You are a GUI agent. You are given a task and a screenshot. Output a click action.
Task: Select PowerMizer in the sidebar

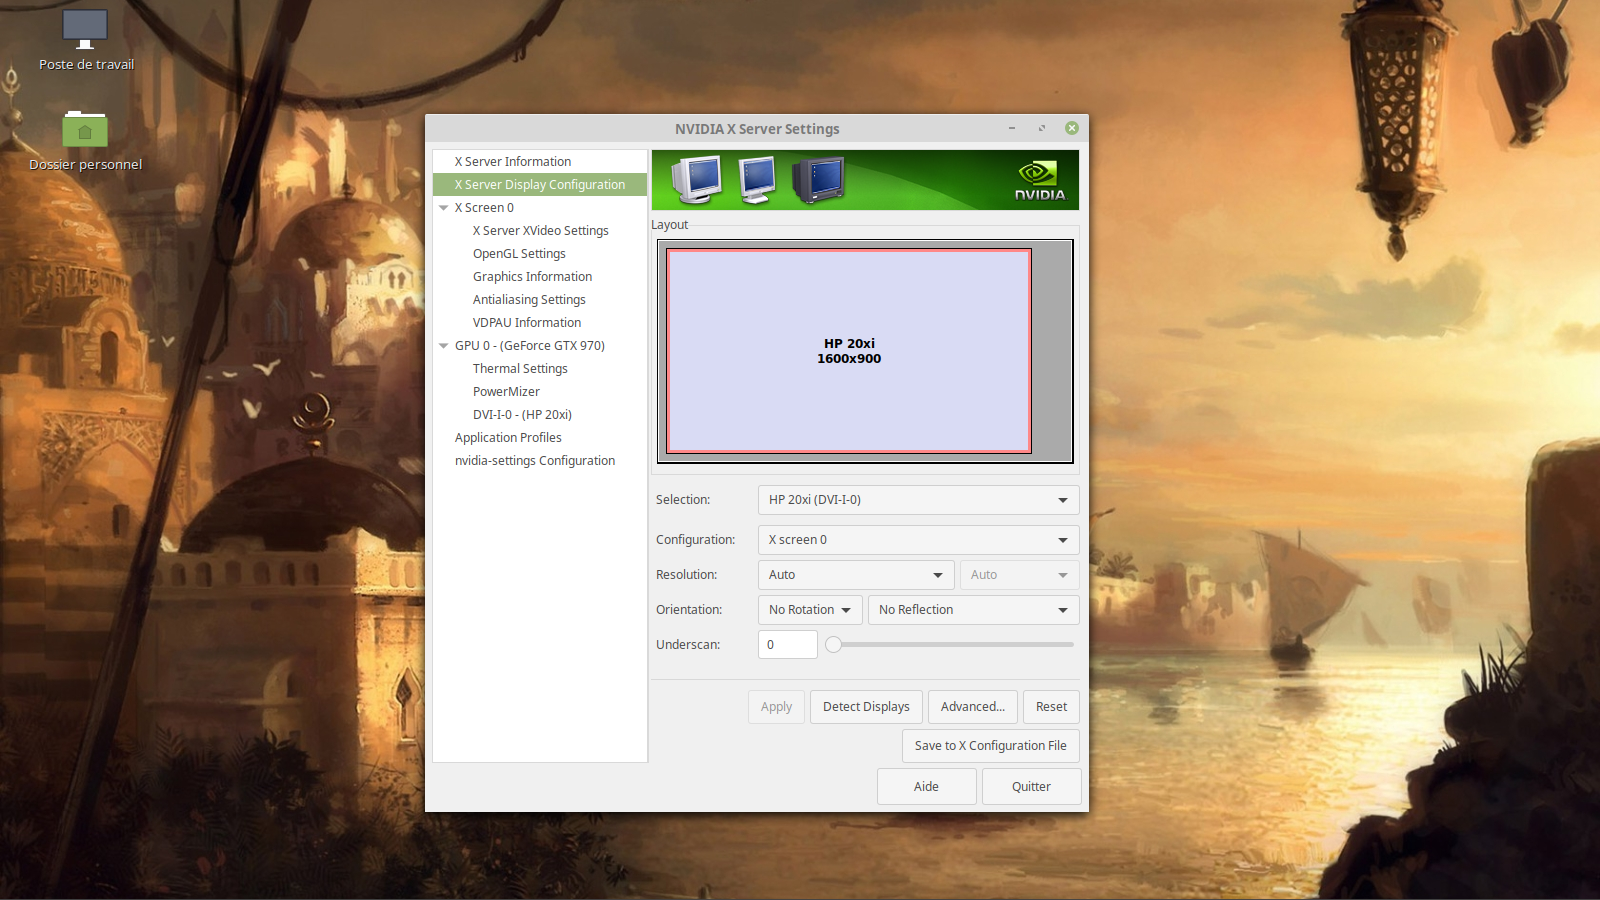(506, 392)
